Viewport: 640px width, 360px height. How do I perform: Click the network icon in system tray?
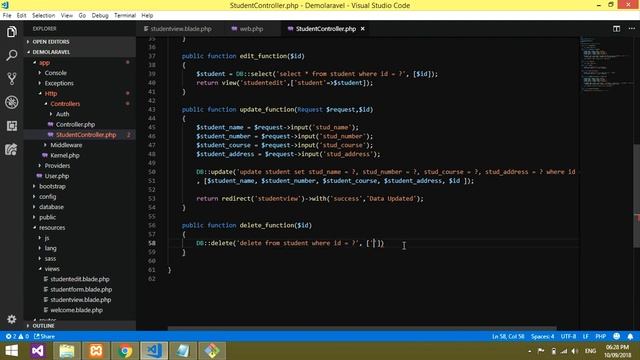tap(564, 351)
